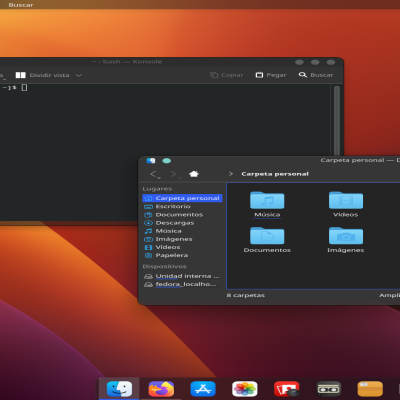Click the Dispositivos section header

click(164, 266)
